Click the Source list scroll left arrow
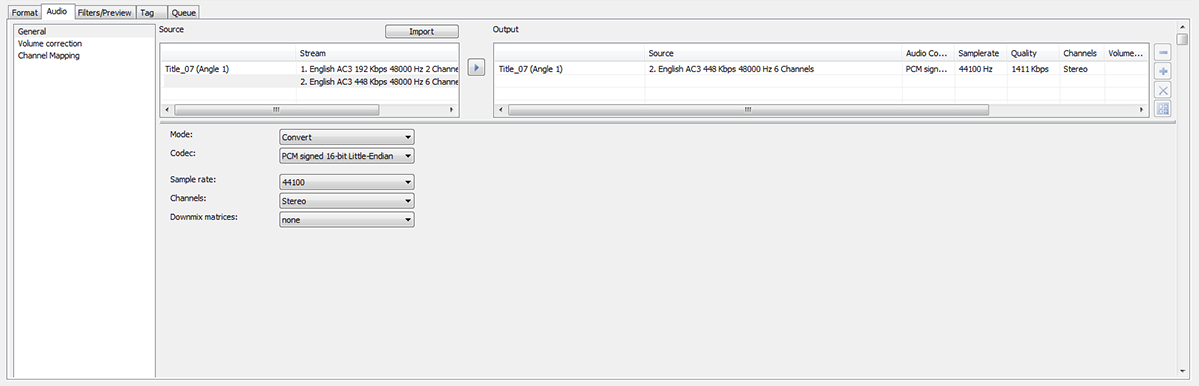This screenshot has width=1199, height=386. [167, 110]
